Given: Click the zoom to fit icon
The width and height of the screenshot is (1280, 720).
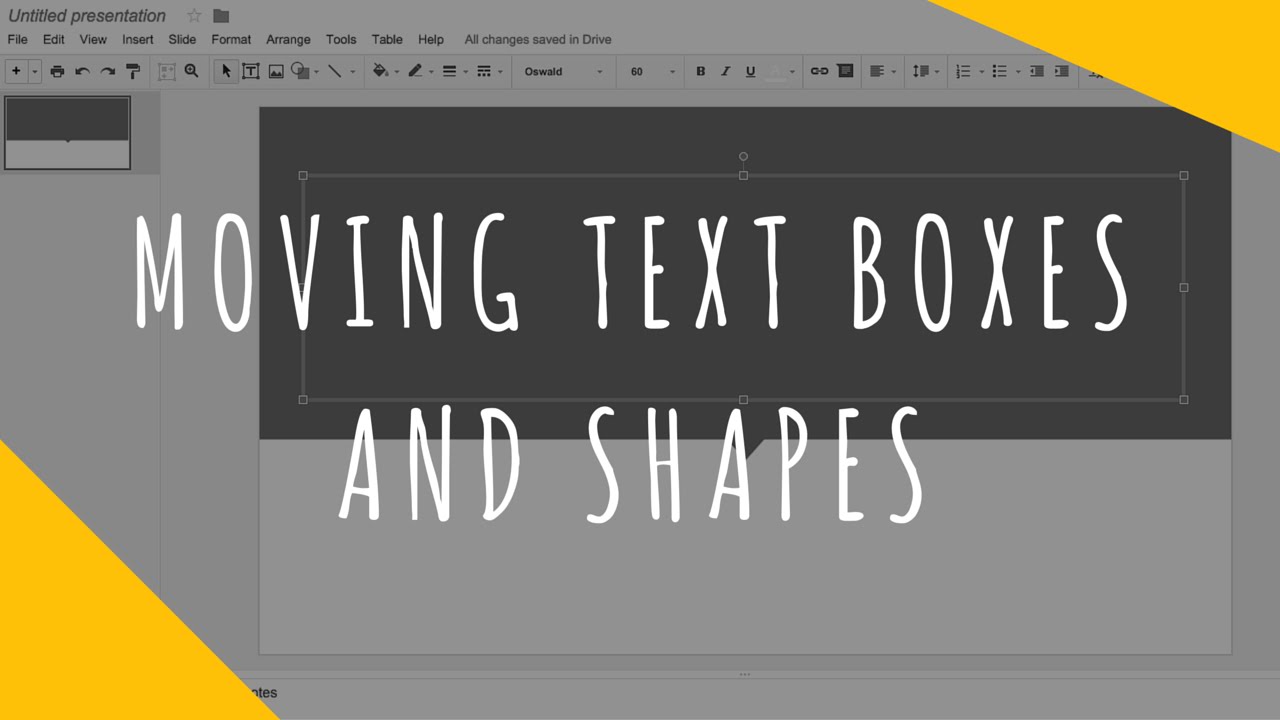Looking at the screenshot, I should coord(166,71).
